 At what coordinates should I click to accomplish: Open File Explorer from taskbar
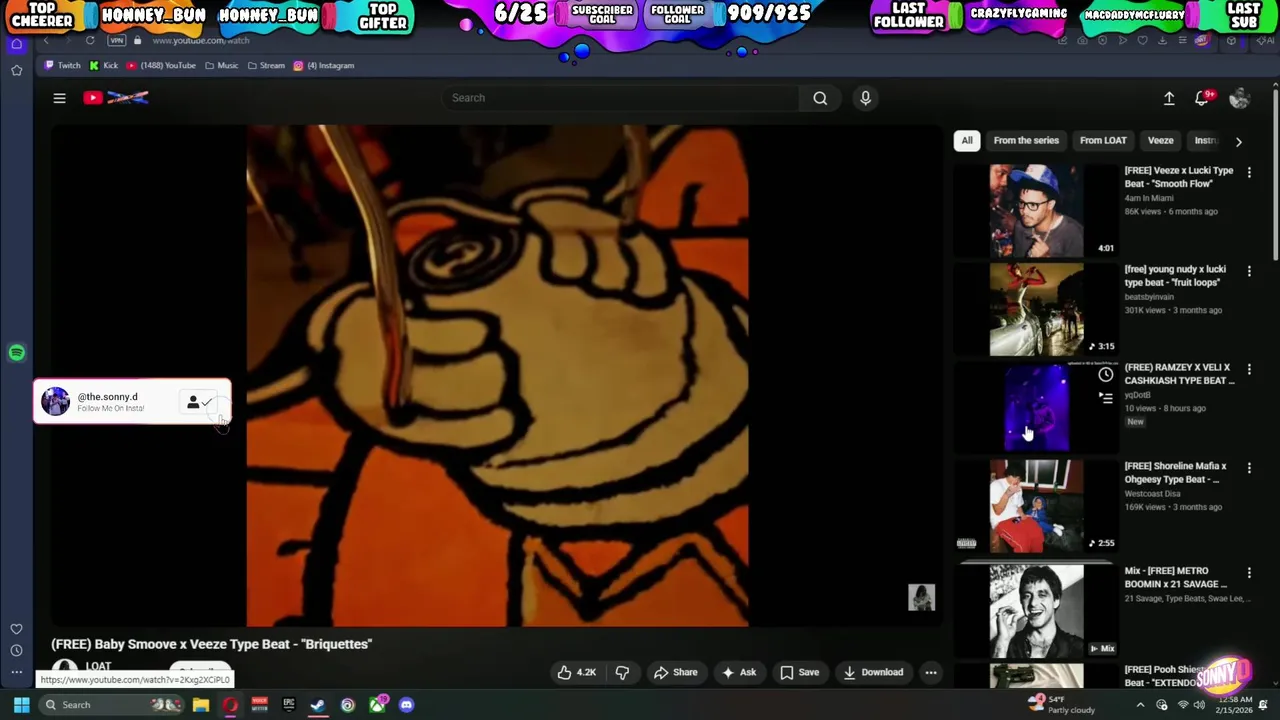pyautogui.click(x=201, y=705)
